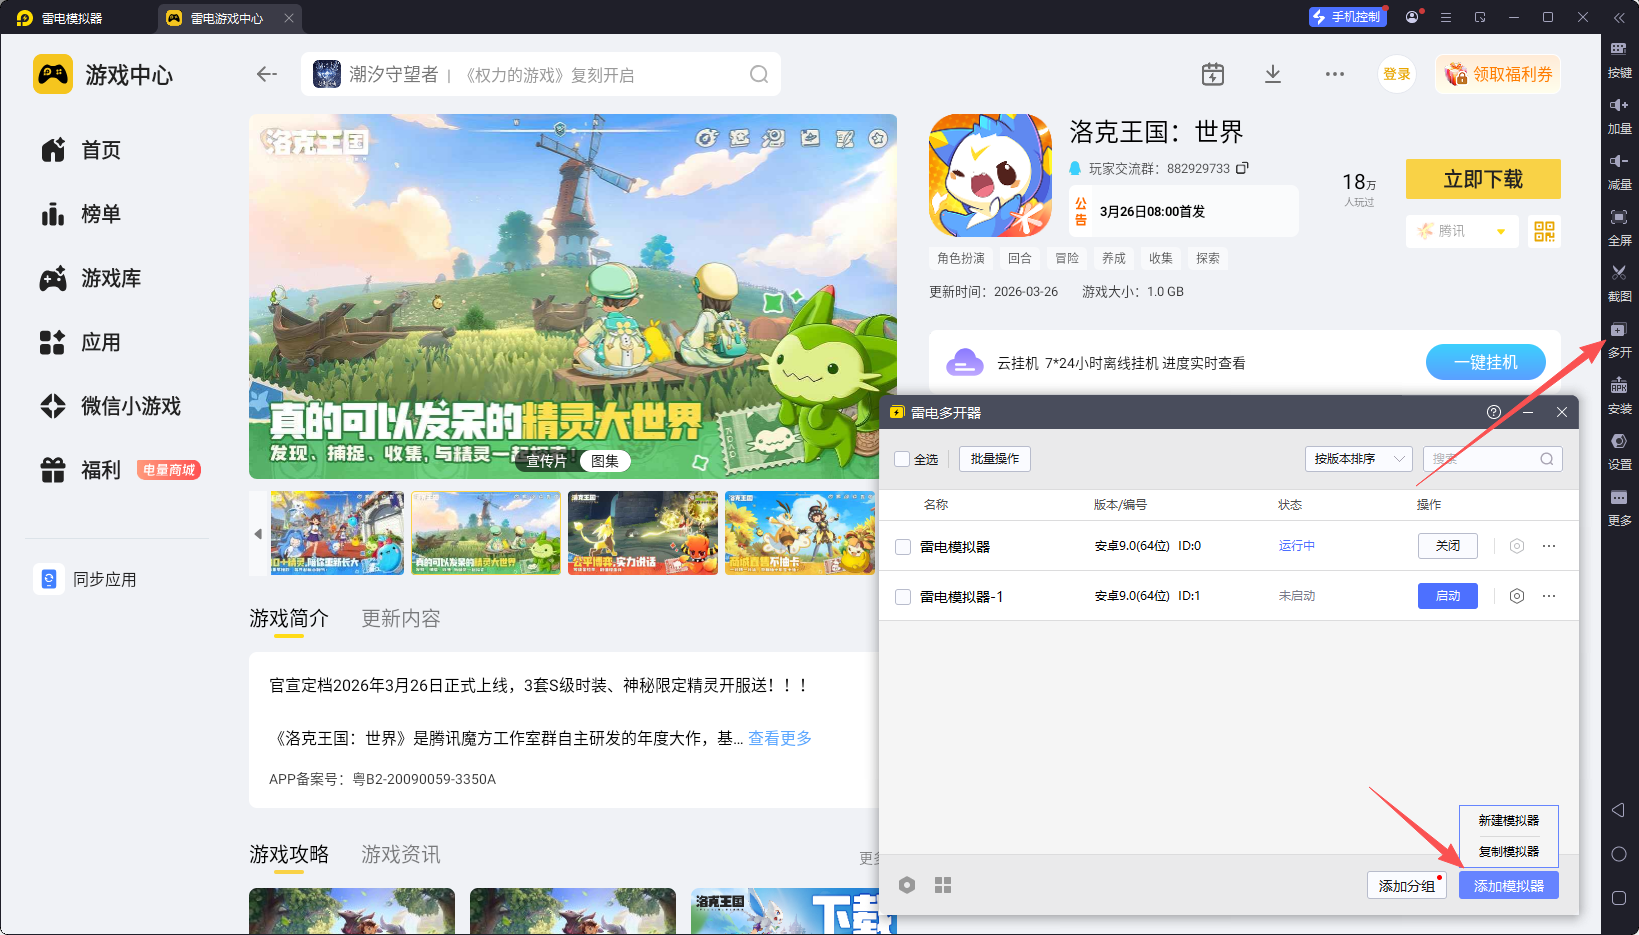Open settings gear for 雷电模拟器-1
The image size is (1639, 935).
point(1516,596)
